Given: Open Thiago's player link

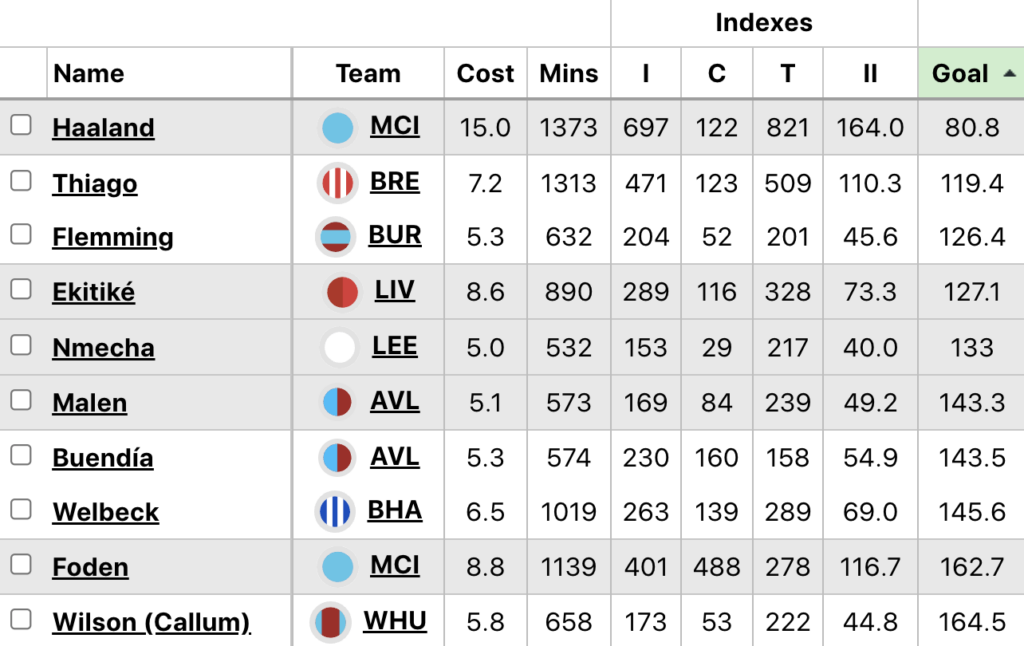Looking at the screenshot, I should pyautogui.click(x=95, y=184).
